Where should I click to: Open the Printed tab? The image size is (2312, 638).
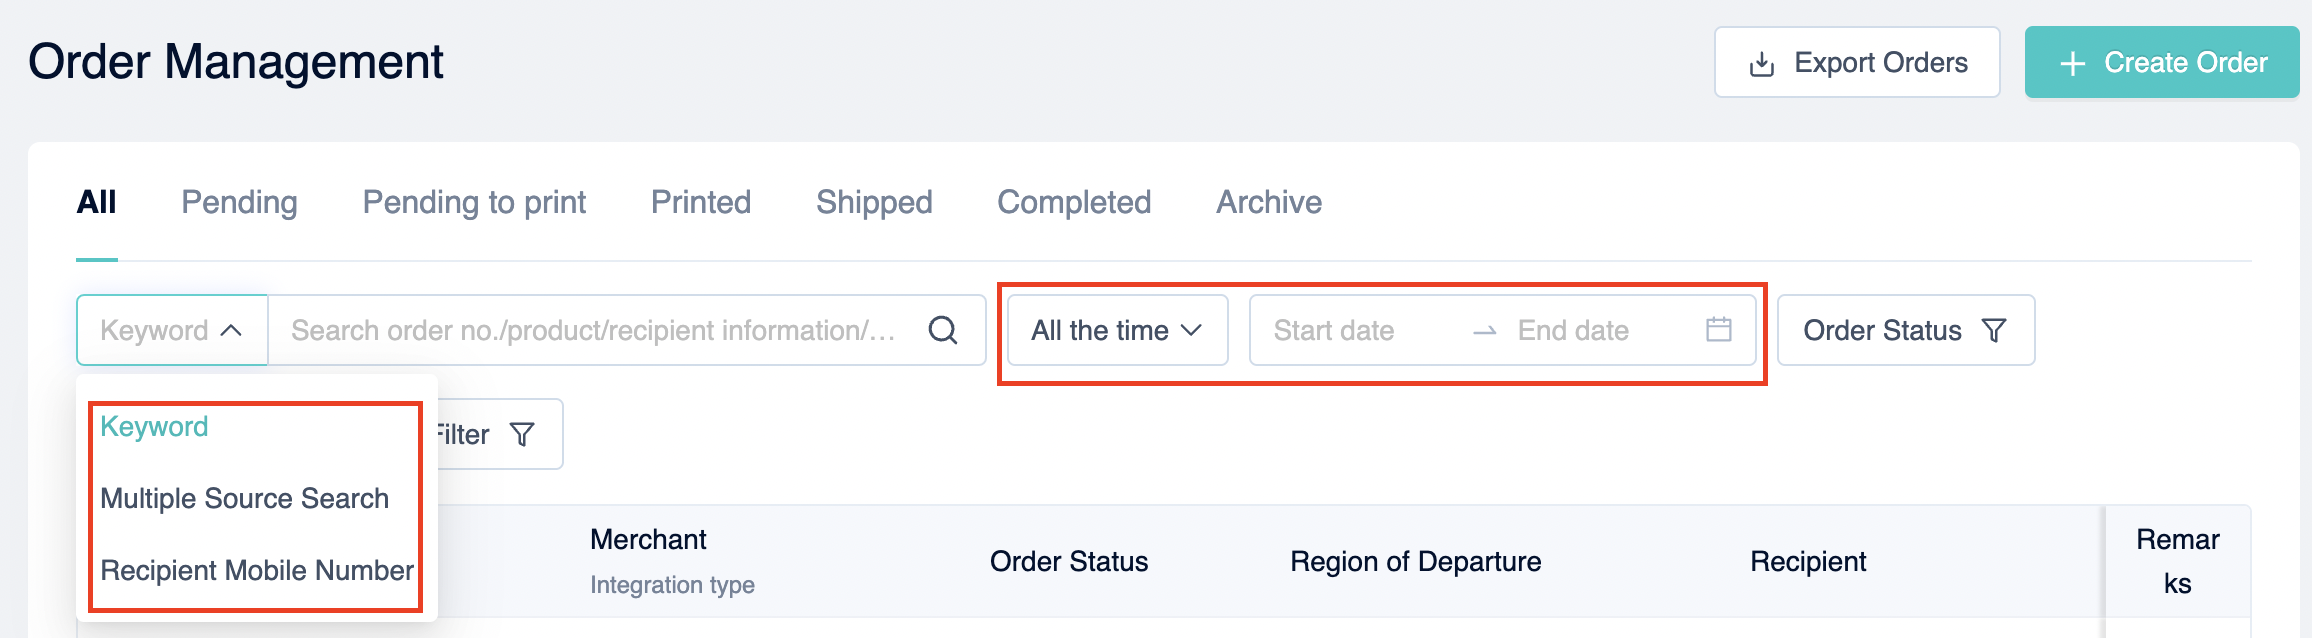(701, 202)
